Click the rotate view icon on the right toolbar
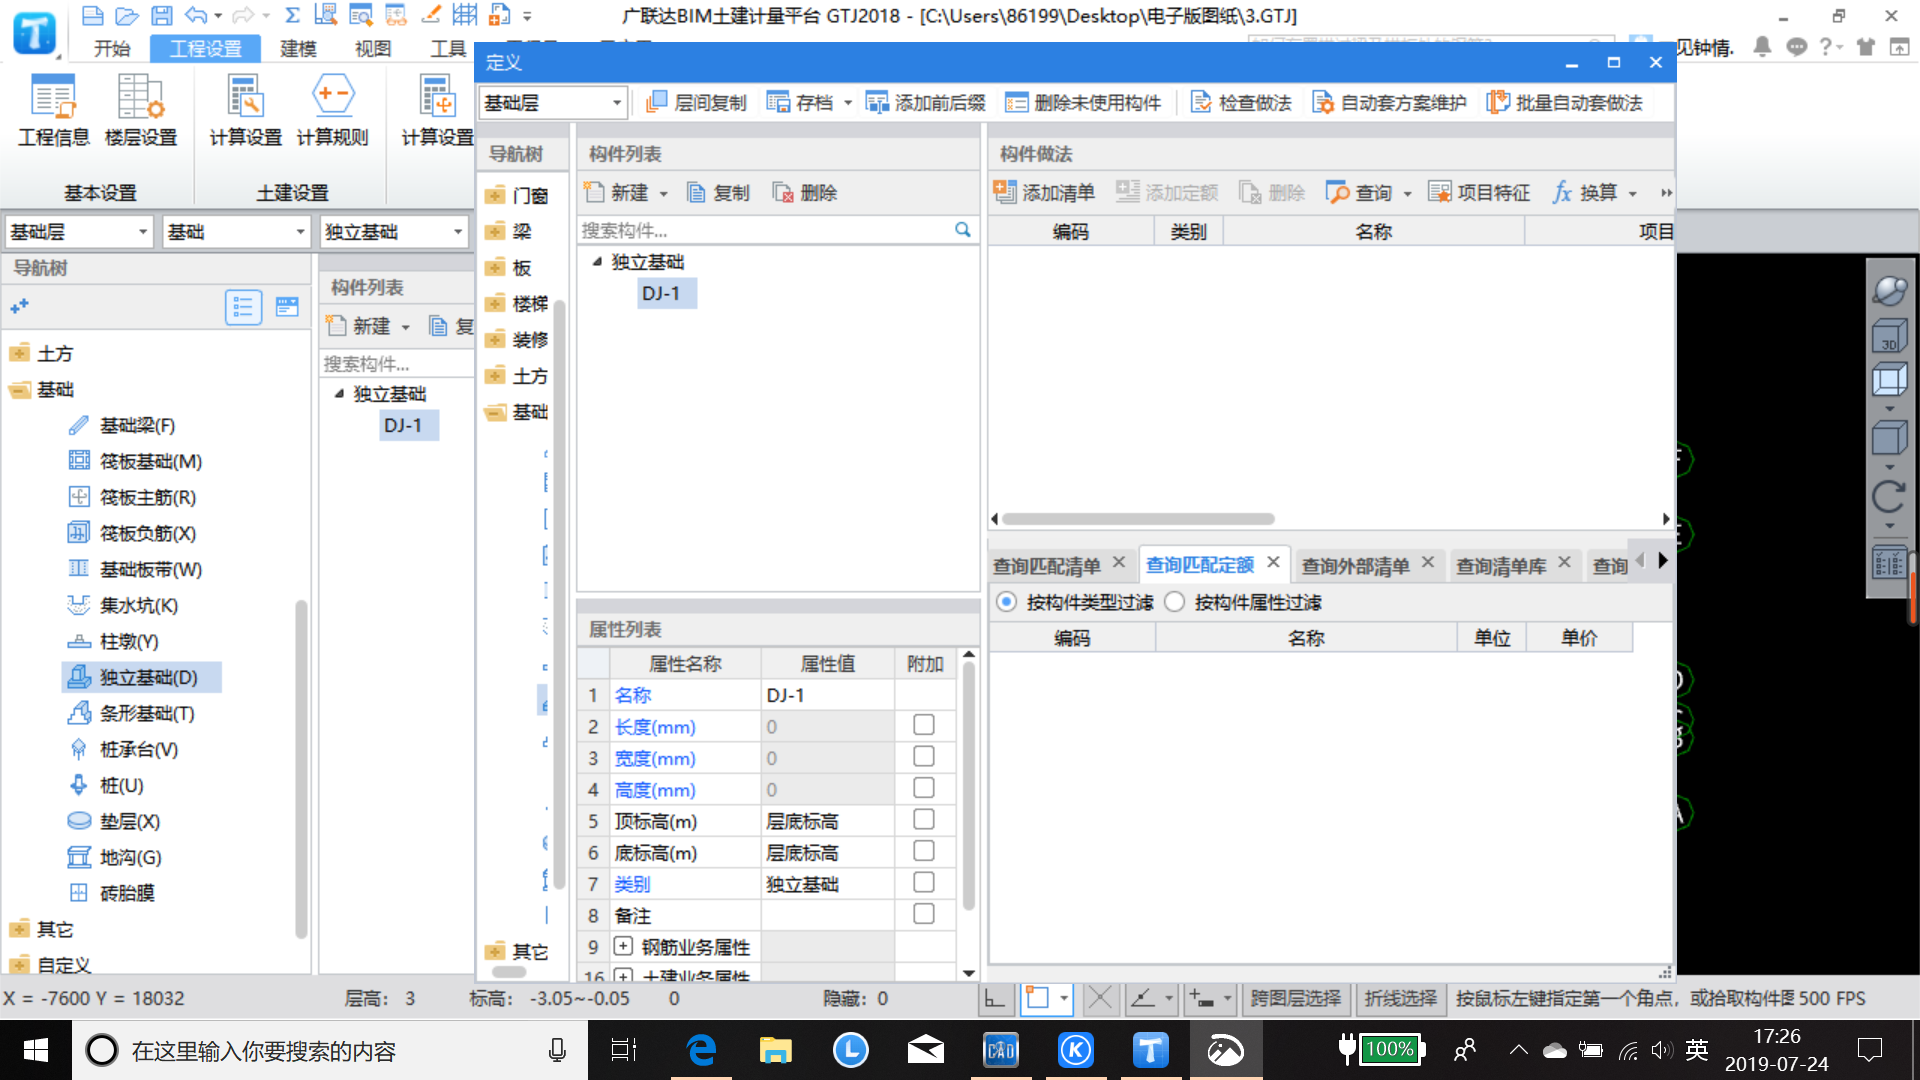 click(1889, 496)
